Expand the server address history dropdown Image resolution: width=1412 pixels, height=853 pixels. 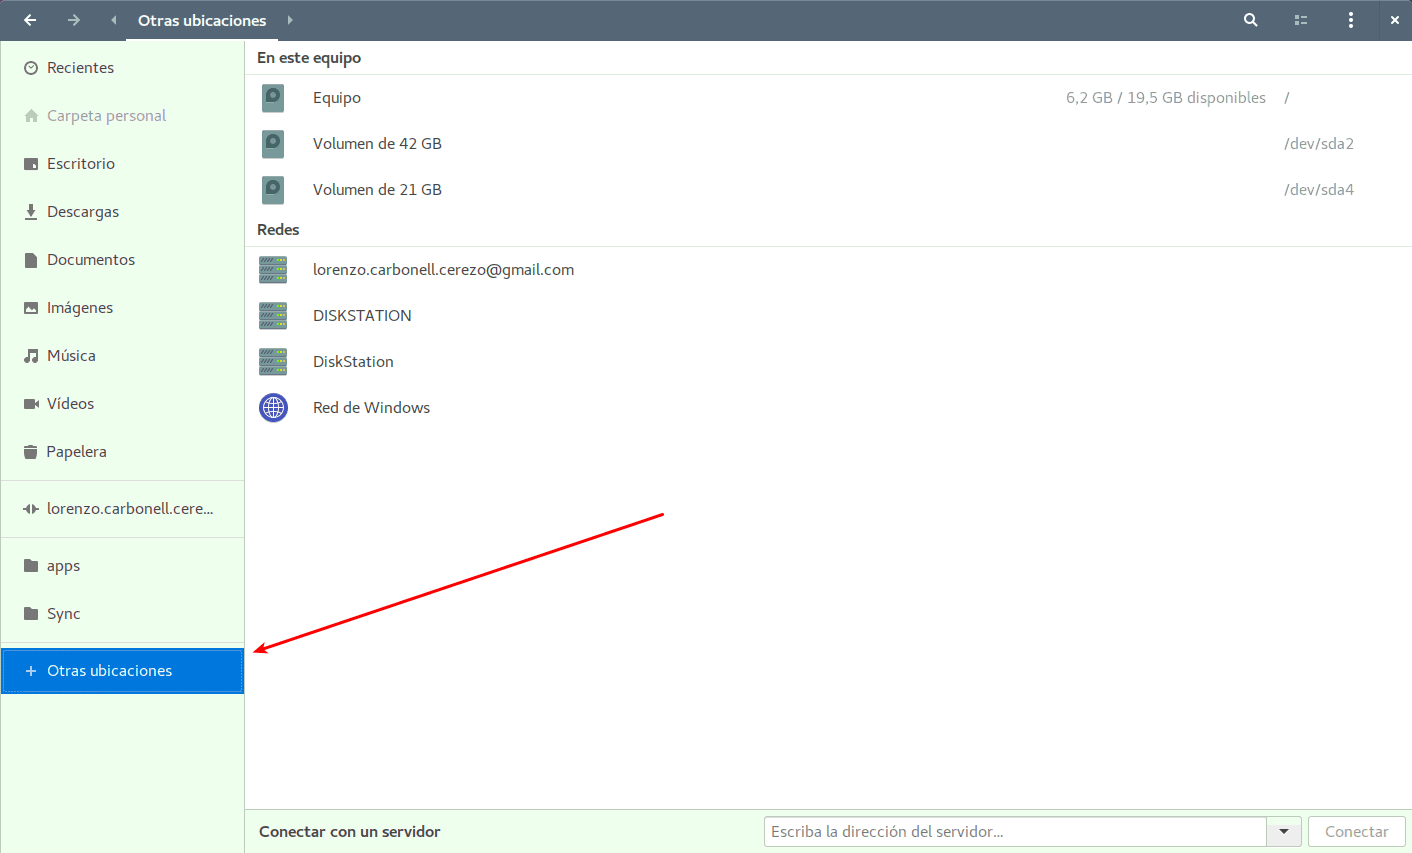pos(1284,832)
